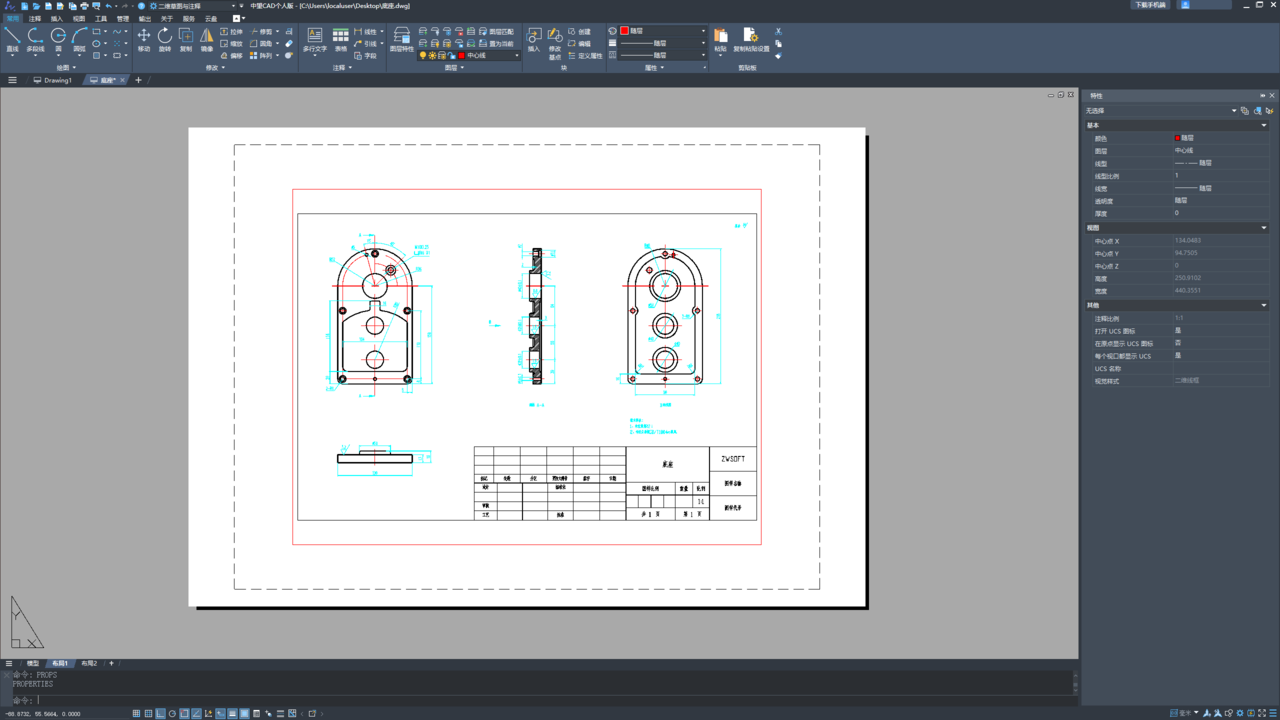Image resolution: width=1280 pixels, height=720 pixels.
Task: Toggle ortho mode in status bar
Action: pyautogui.click(x=160, y=714)
